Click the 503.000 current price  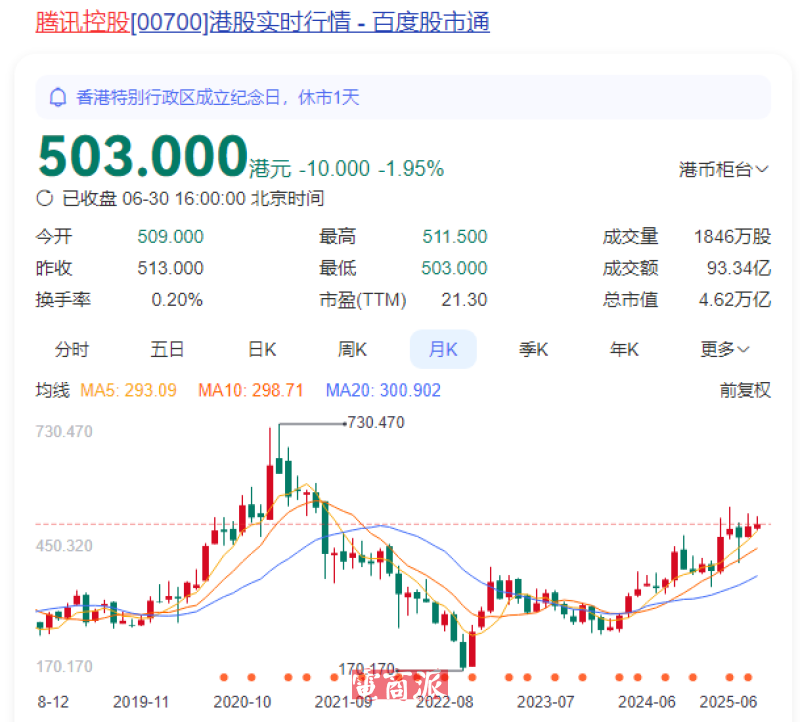[x=143, y=156]
